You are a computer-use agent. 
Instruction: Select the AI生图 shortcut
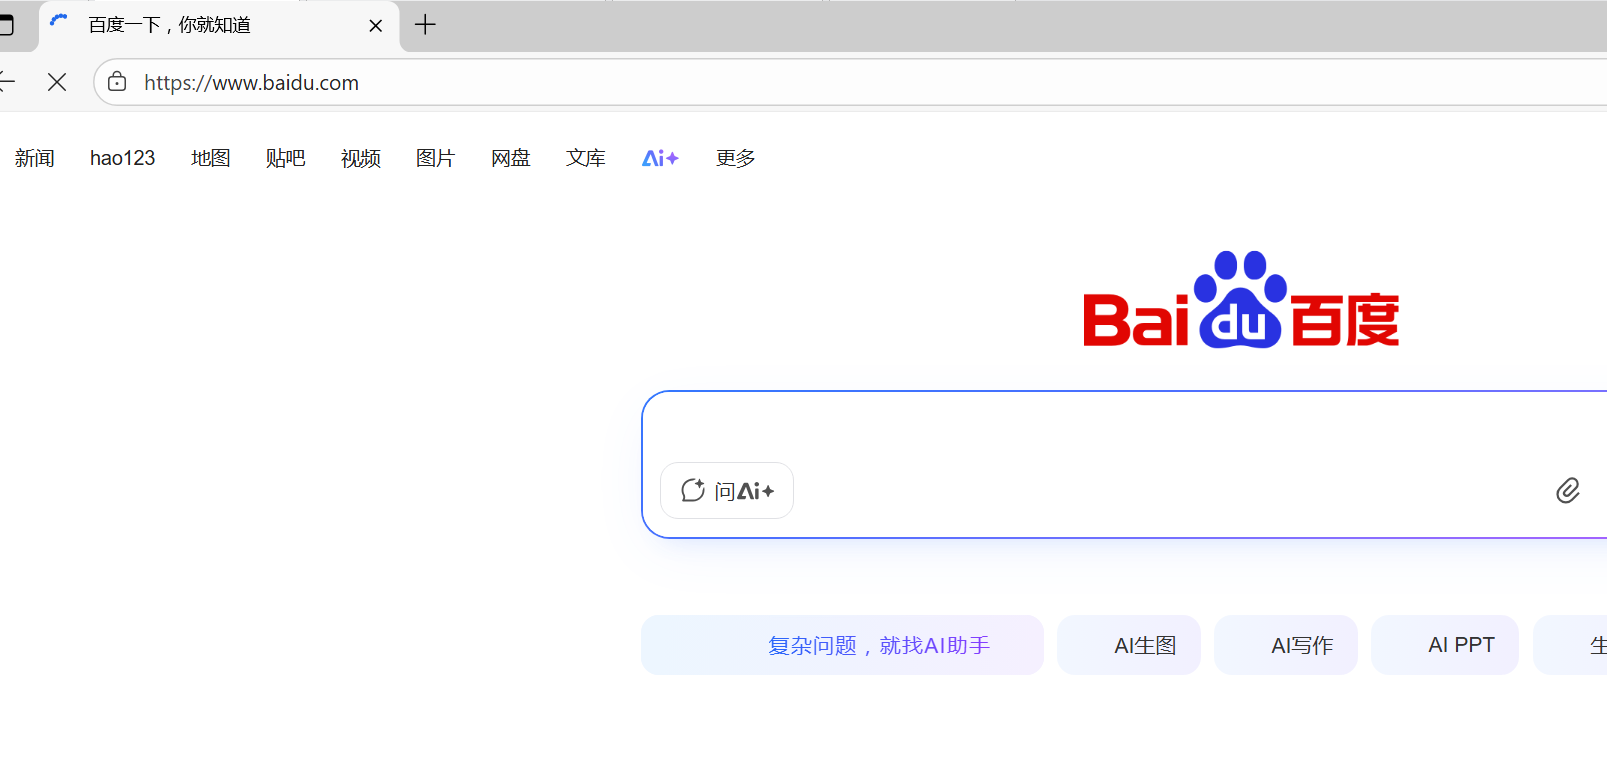point(1129,645)
